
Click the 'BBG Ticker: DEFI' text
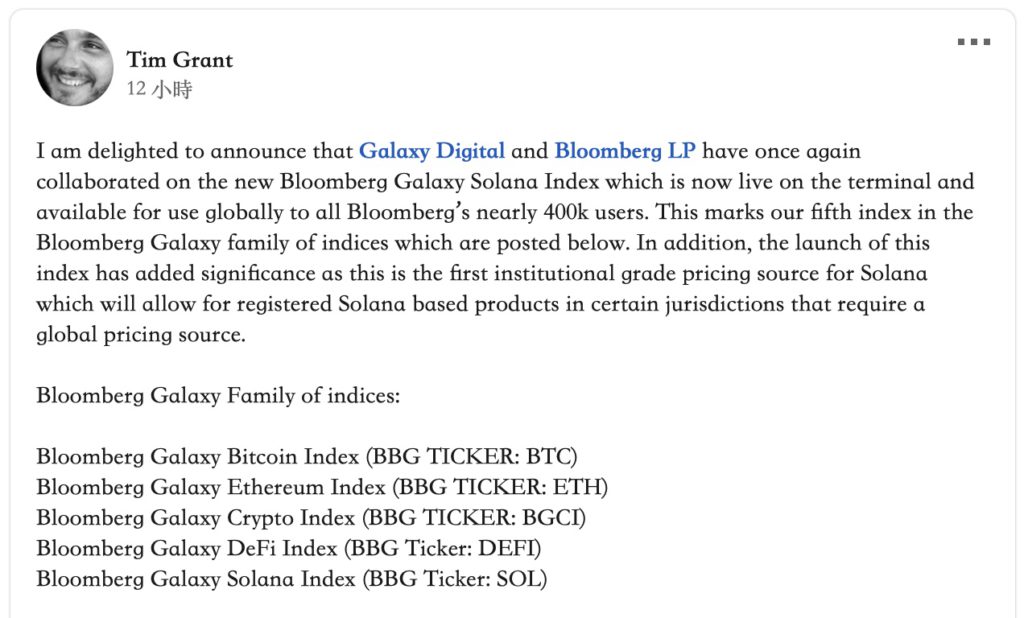443,548
